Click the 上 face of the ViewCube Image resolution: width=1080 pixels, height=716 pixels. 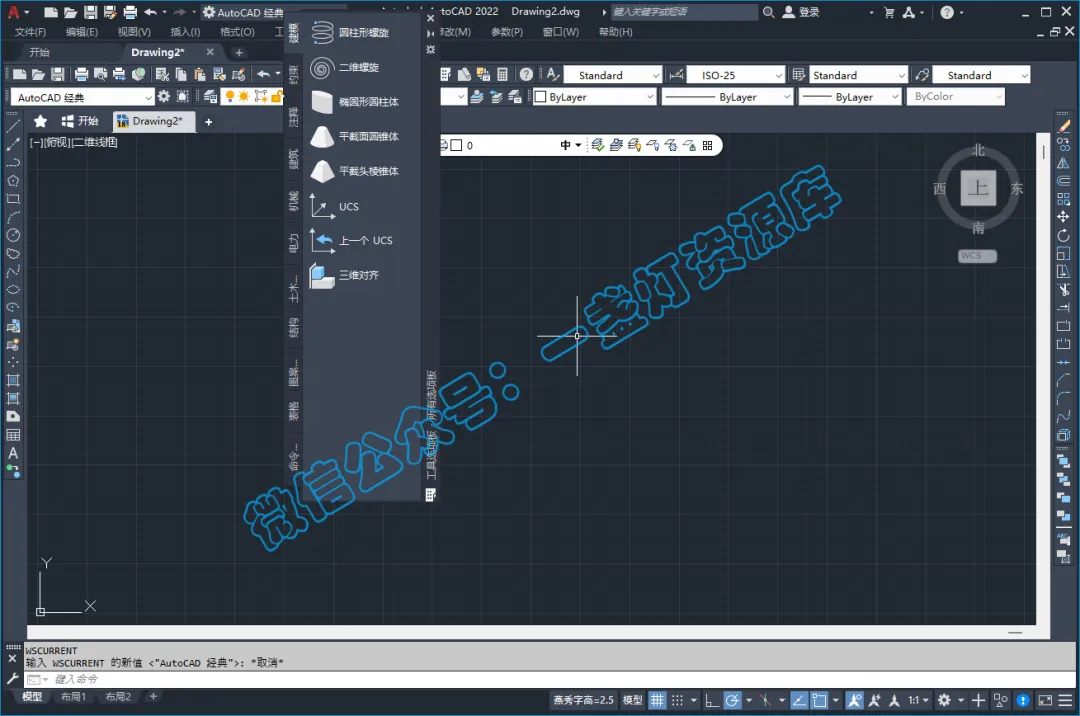[x=978, y=188]
